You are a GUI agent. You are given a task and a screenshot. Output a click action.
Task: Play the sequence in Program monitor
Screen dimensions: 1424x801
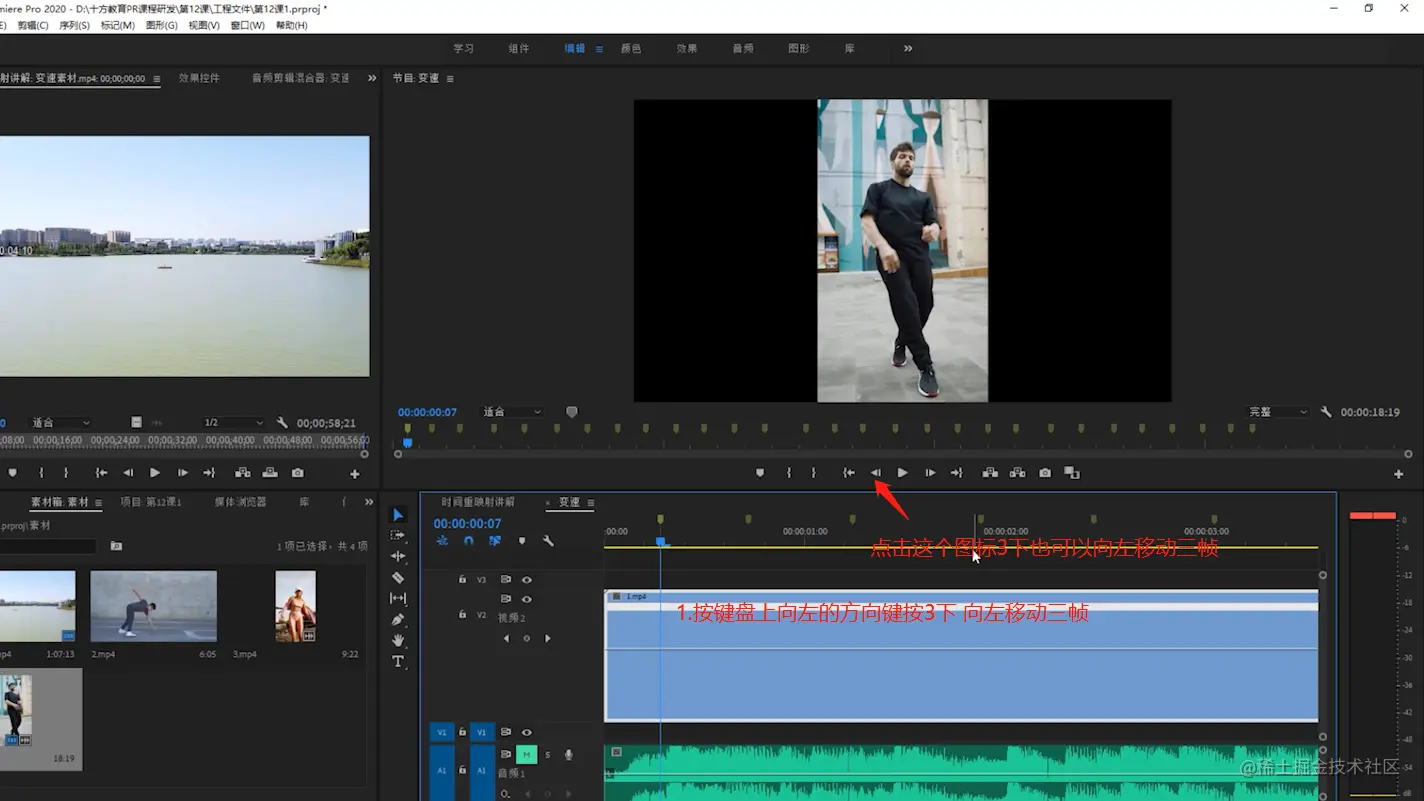click(x=902, y=473)
